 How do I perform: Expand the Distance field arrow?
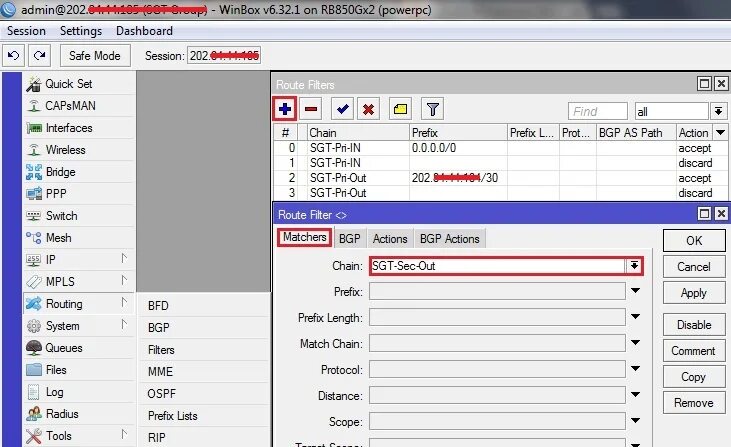(635, 395)
